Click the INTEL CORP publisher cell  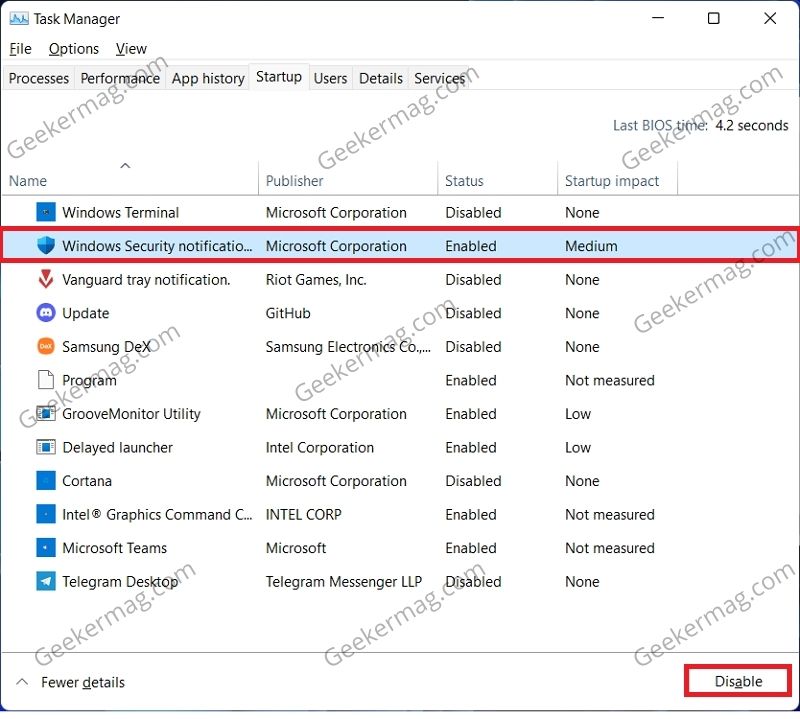click(304, 514)
